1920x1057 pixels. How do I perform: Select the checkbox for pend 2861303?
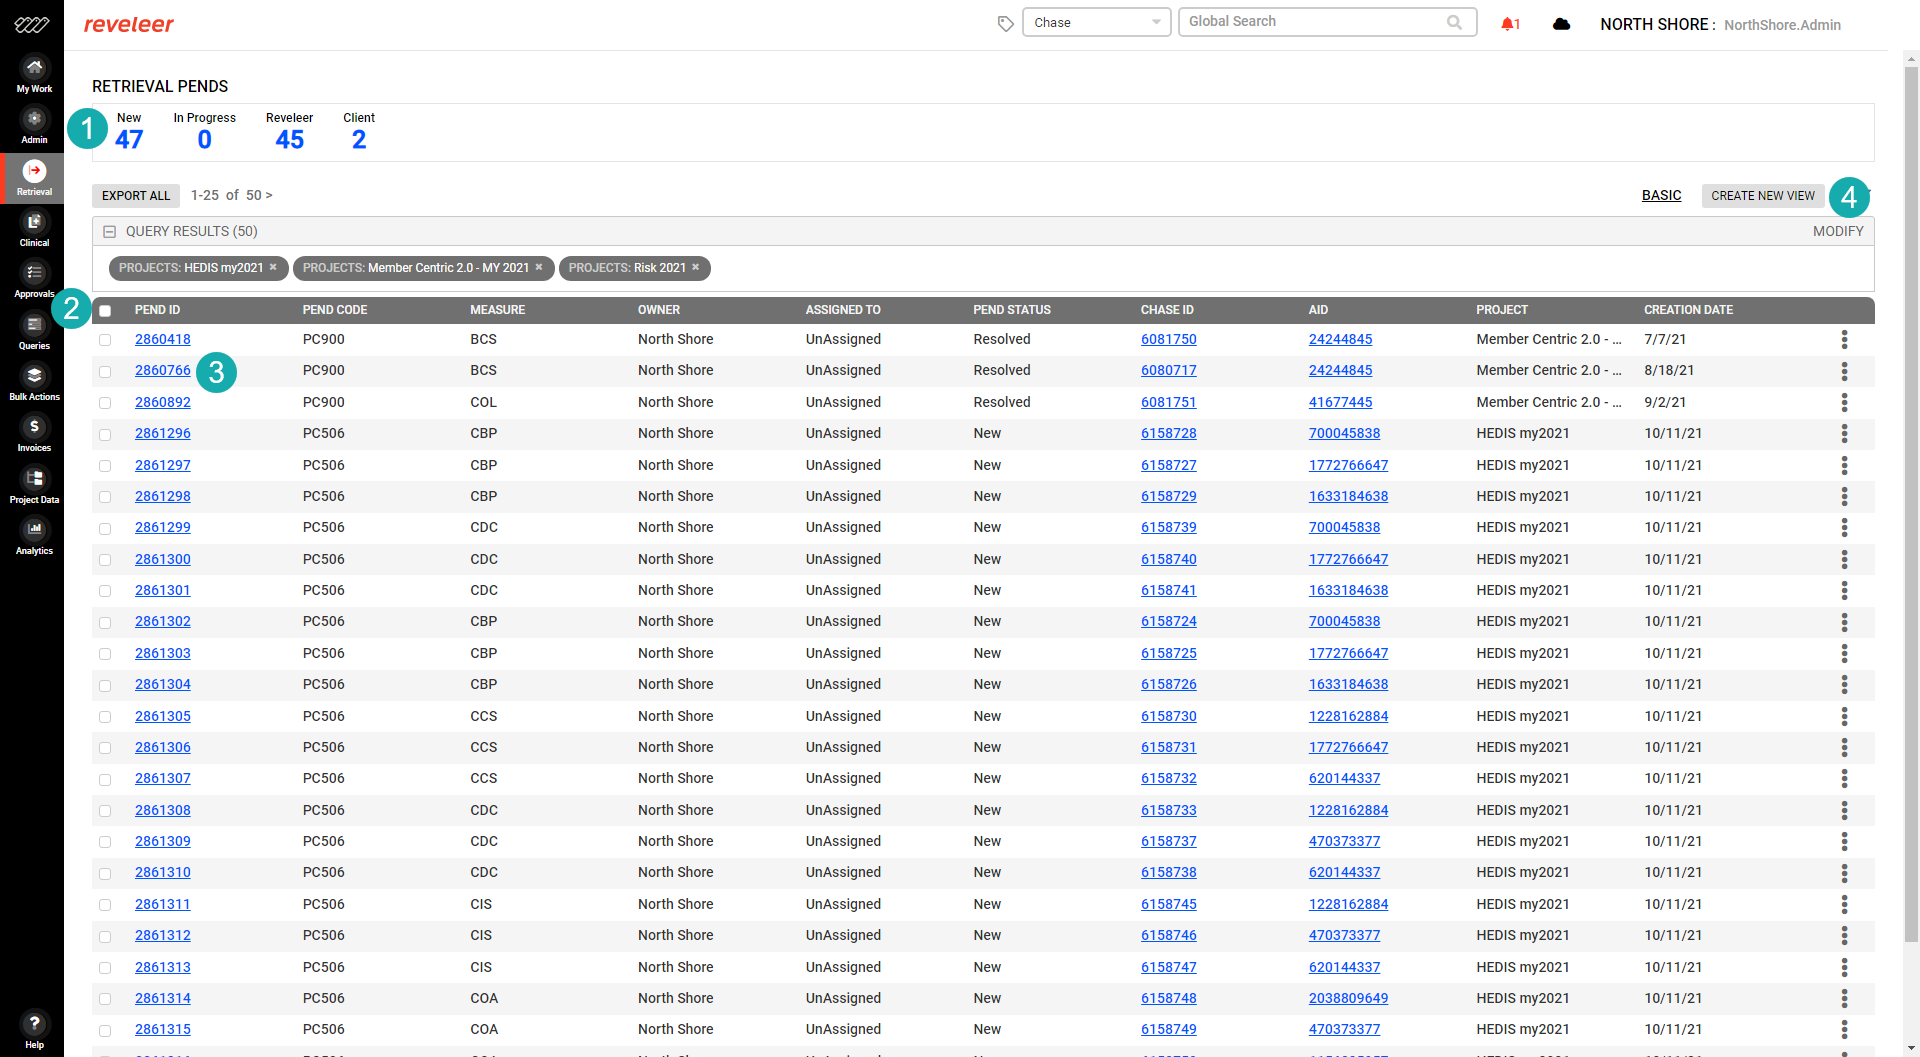point(105,654)
